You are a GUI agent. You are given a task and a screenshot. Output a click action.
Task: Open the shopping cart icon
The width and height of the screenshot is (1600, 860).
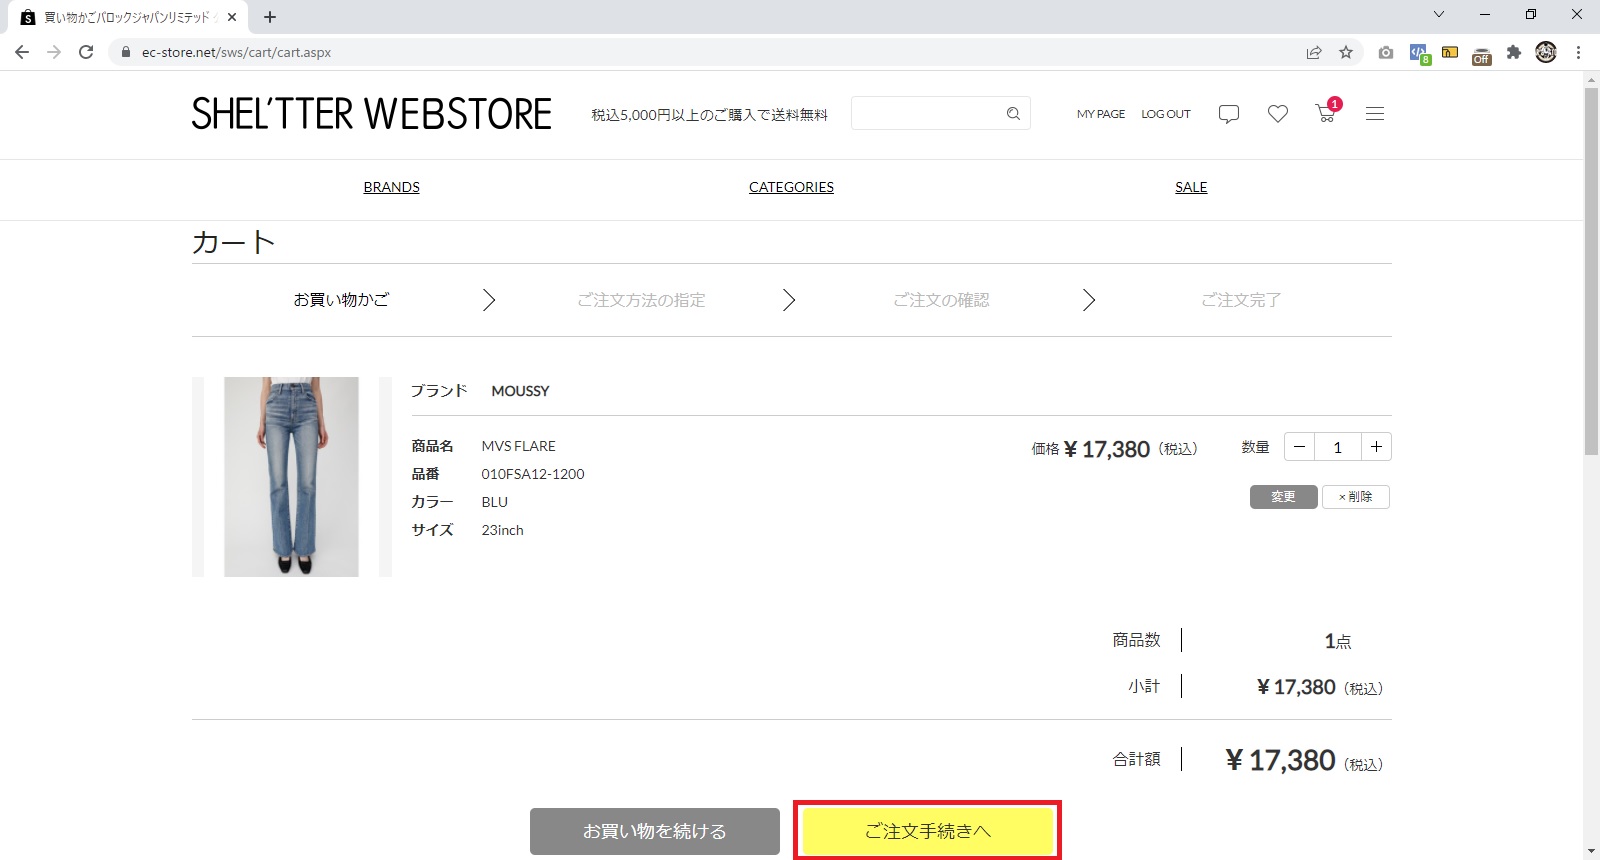(1326, 113)
